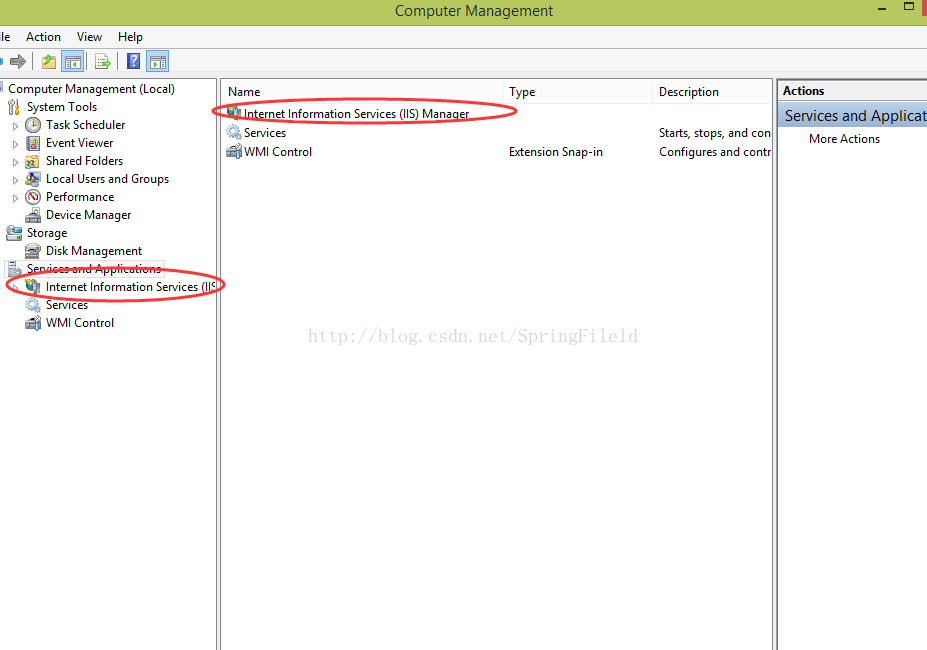The image size is (927, 650).
Task: Select Performance in the tree
Action: coord(80,197)
